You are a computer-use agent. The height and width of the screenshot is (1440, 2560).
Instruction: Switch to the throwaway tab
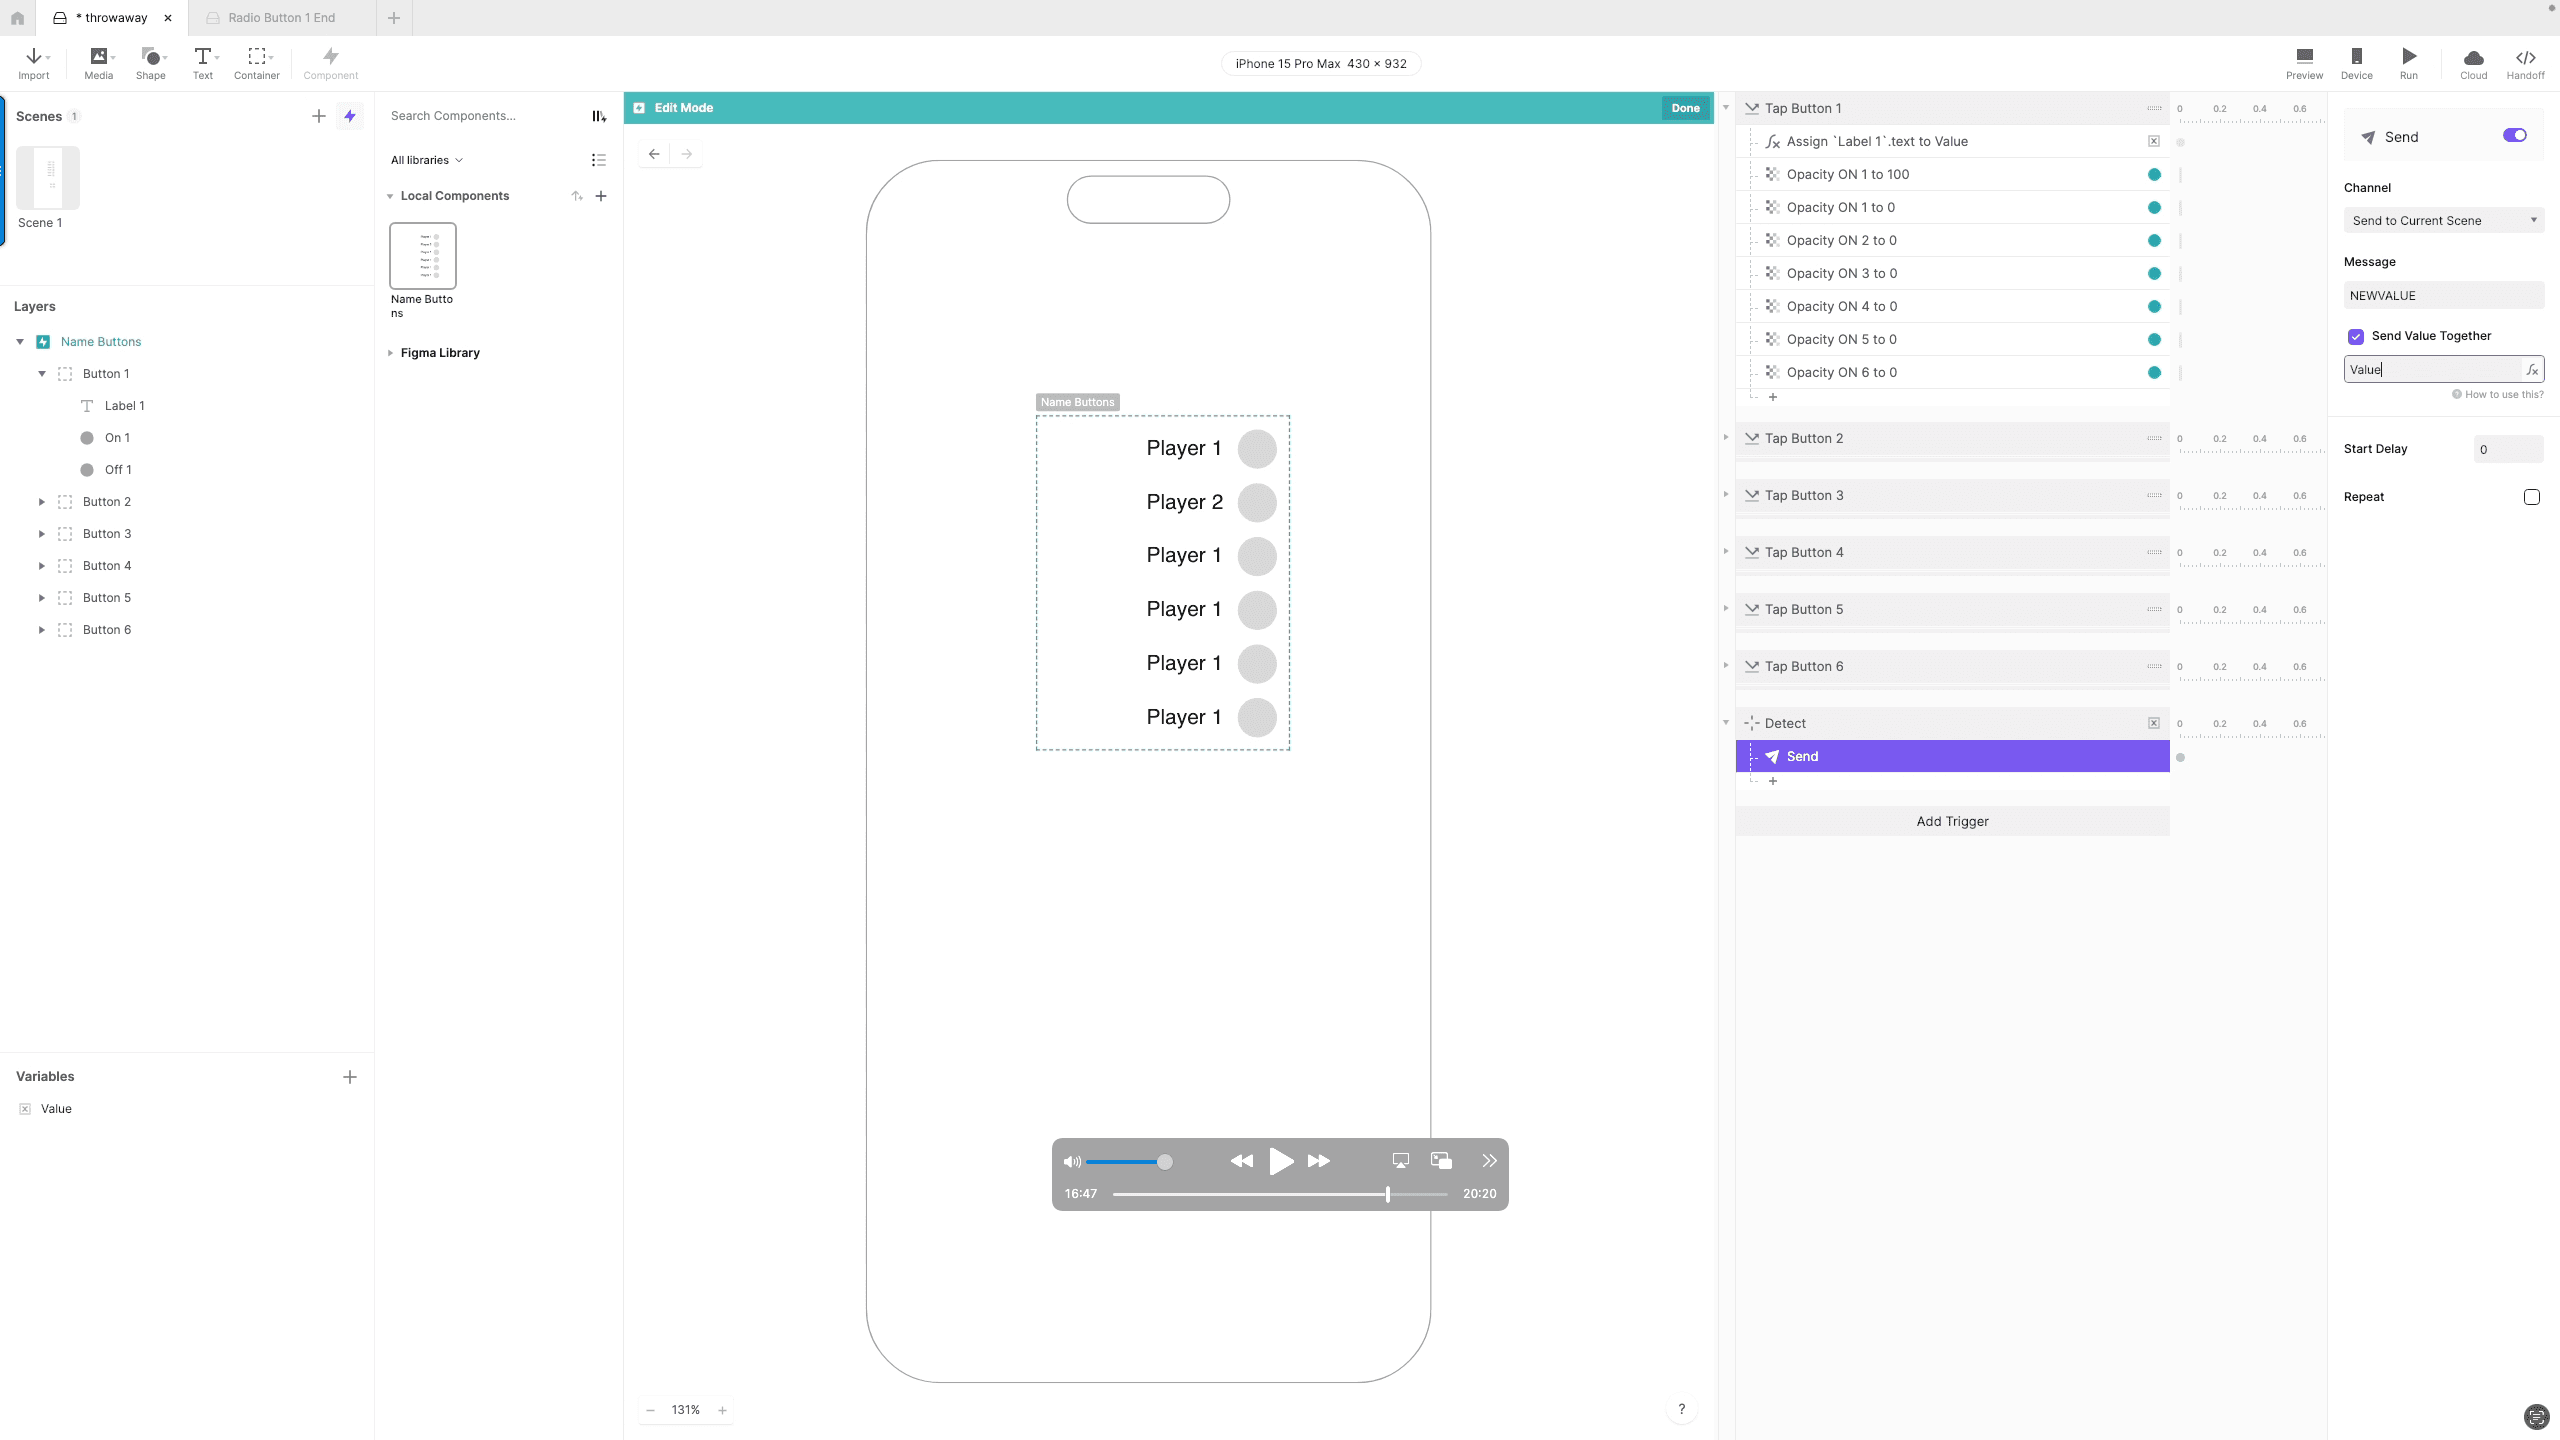[110, 17]
